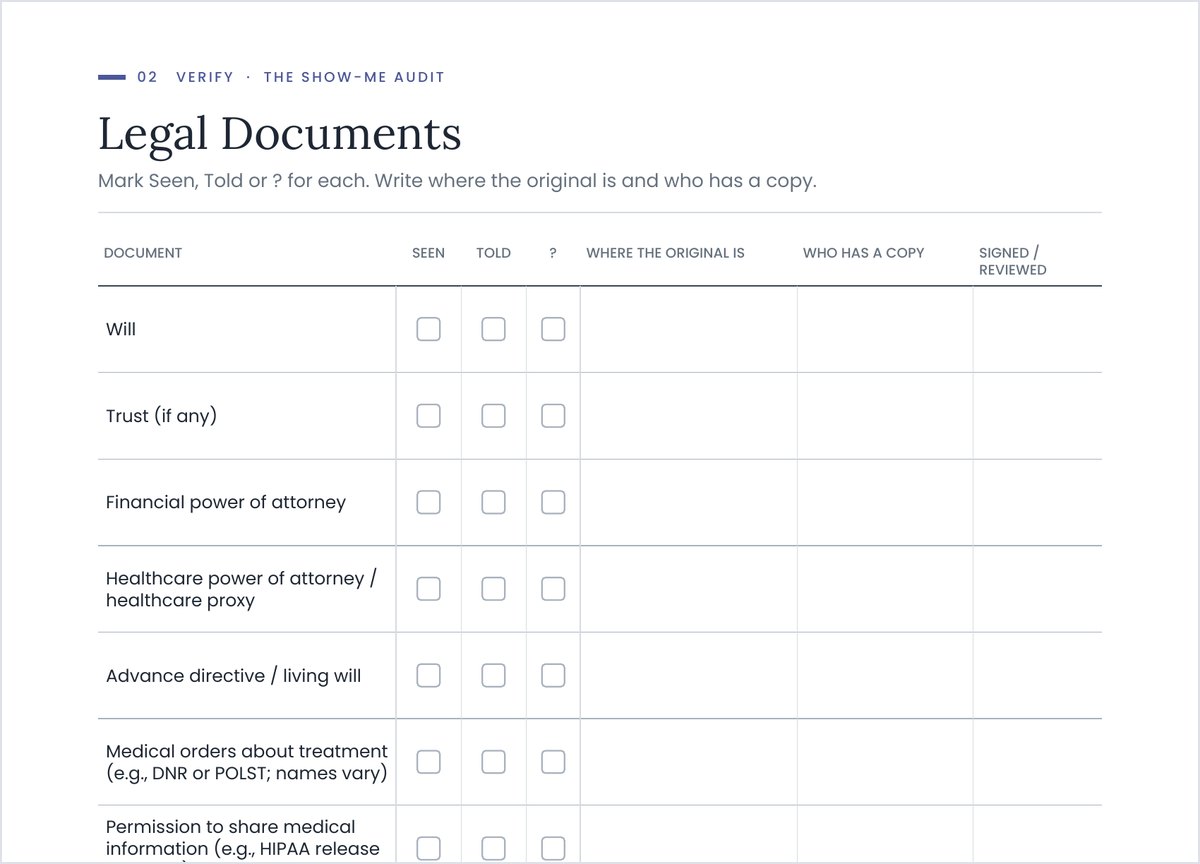Mark ? for Trust (if any)
Screen dimensions: 1200x864
tap(553, 416)
